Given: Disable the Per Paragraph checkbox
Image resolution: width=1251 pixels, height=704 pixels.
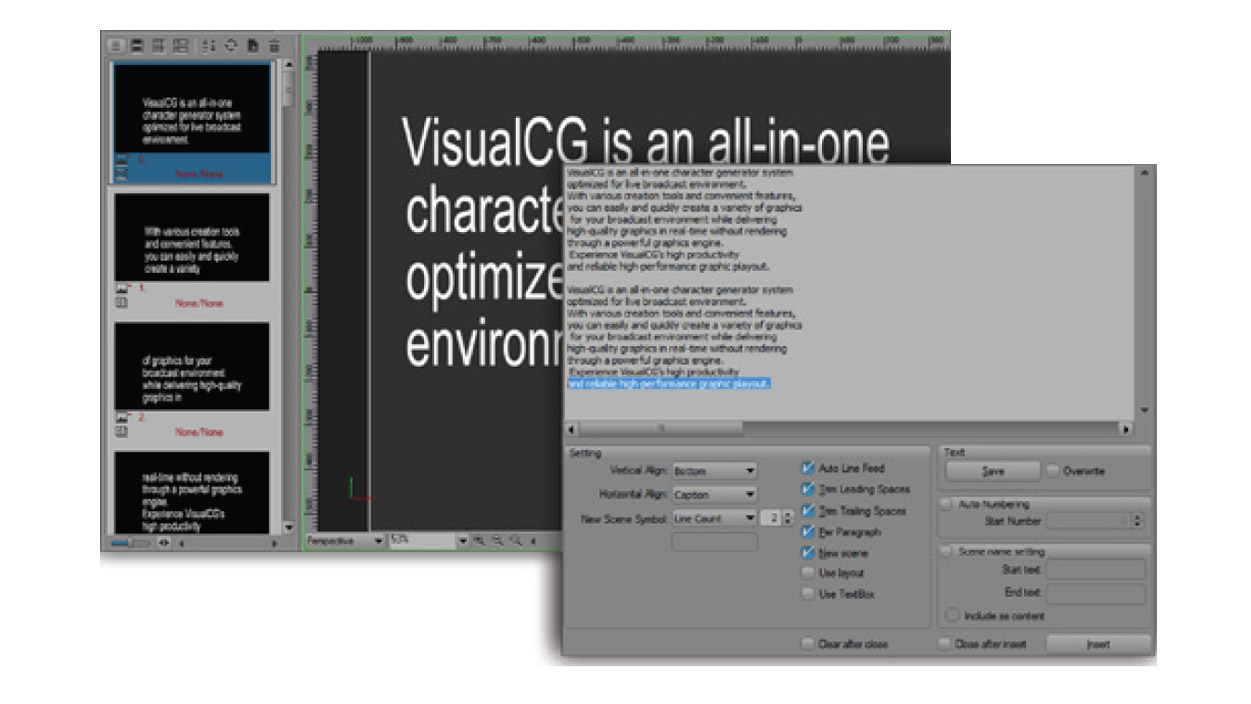Looking at the screenshot, I should coord(808,531).
